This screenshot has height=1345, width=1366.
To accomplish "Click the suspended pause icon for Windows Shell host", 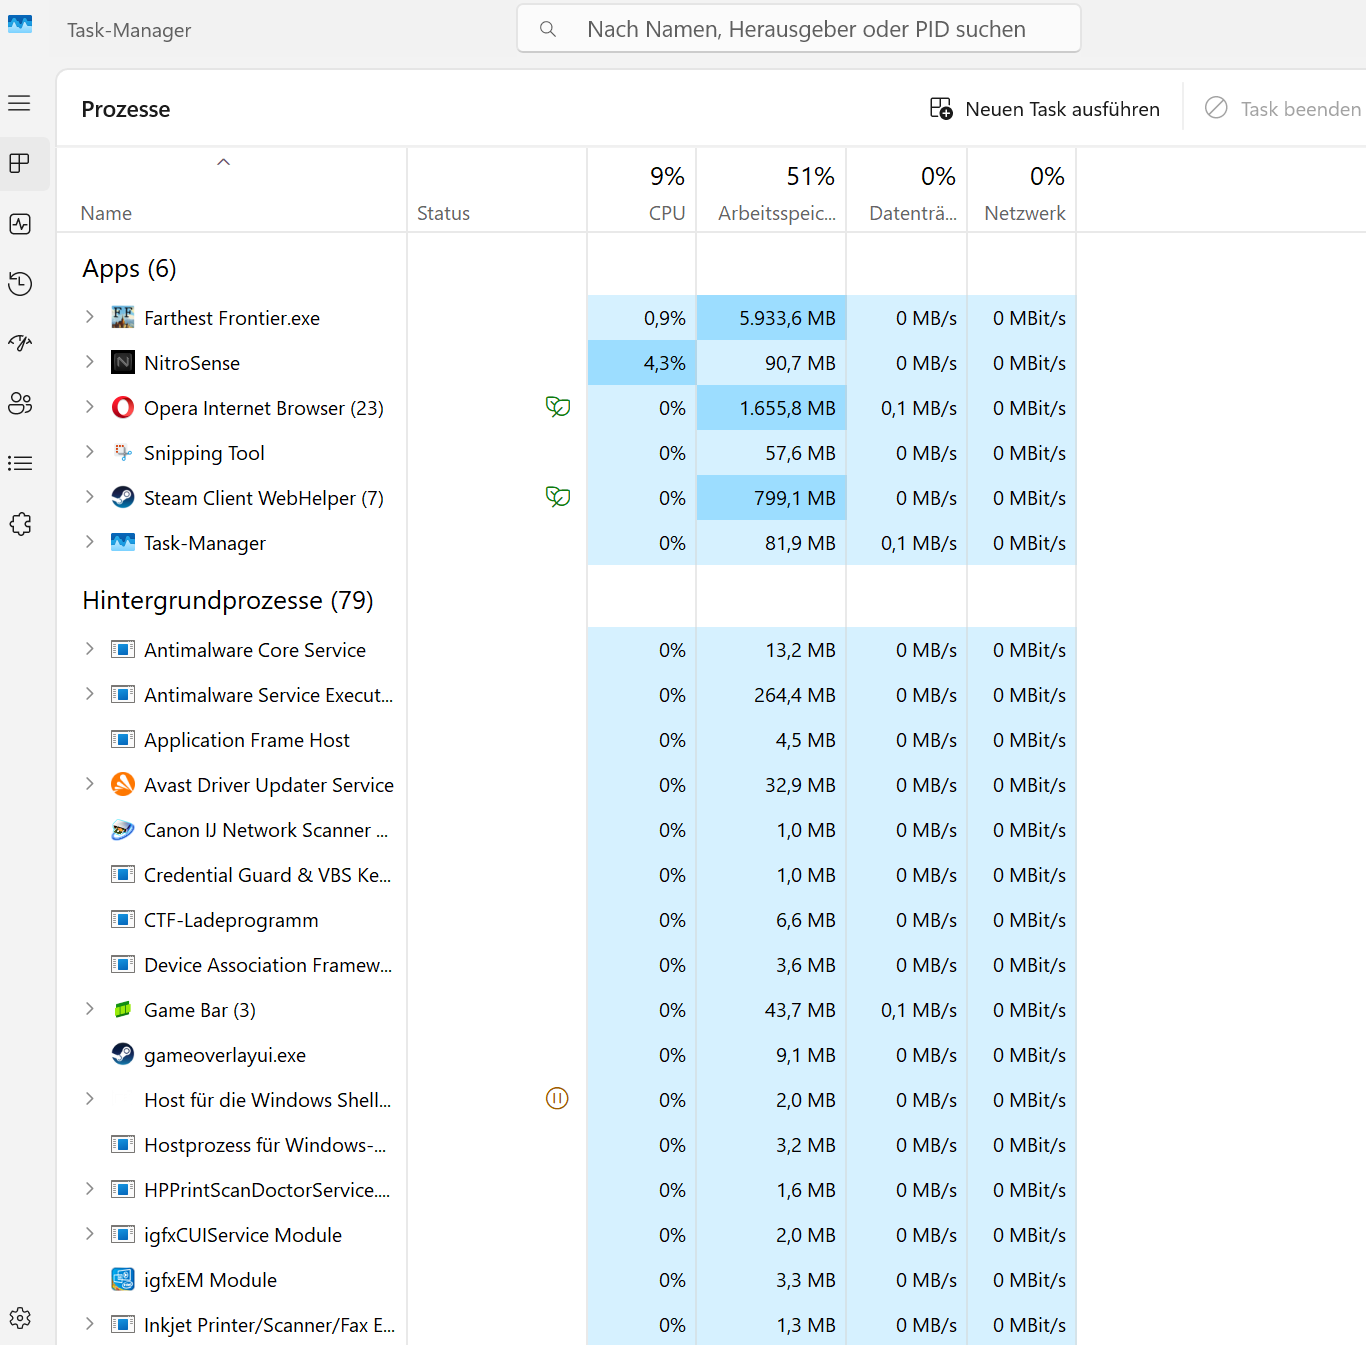I will pos(557,1098).
